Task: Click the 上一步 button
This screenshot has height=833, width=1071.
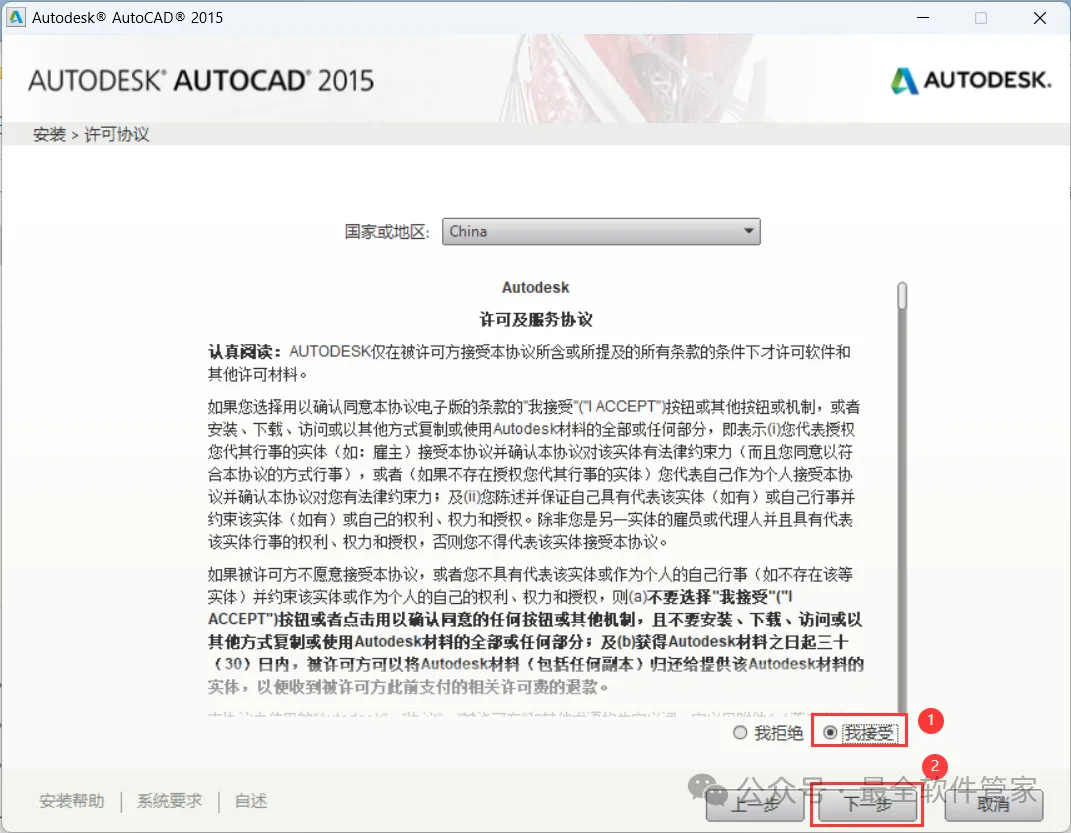Action: (x=755, y=804)
